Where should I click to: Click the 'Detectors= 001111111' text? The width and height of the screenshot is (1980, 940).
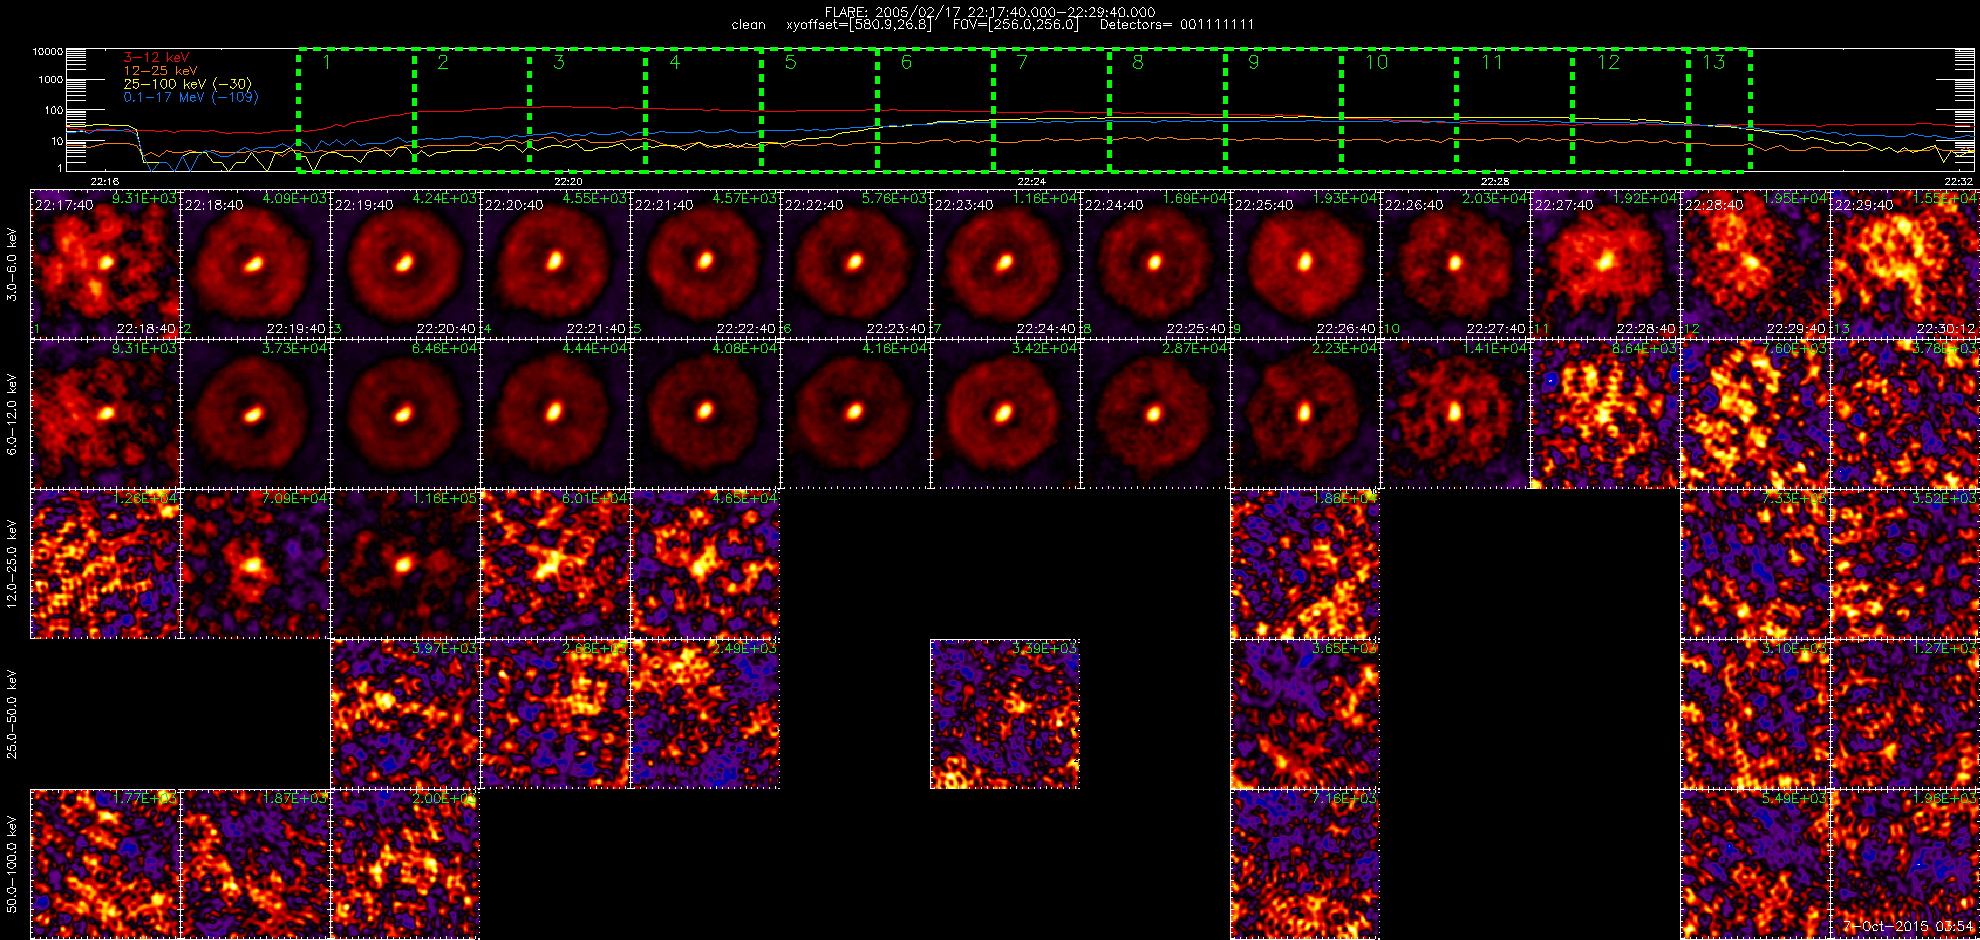(1176, 24)
